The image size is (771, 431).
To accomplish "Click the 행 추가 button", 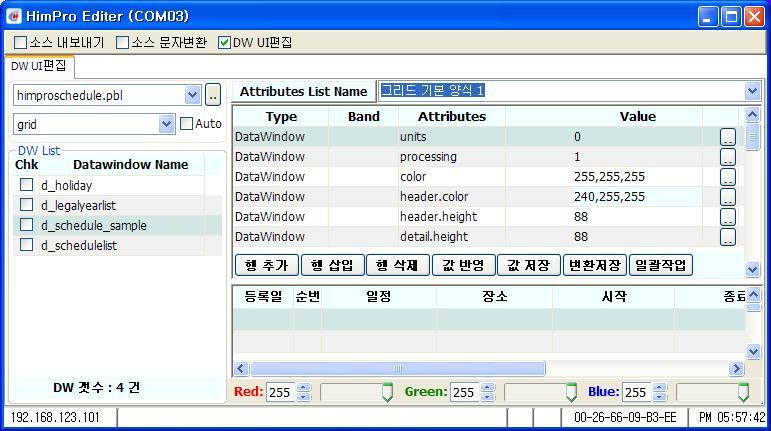I will [267, 265].
